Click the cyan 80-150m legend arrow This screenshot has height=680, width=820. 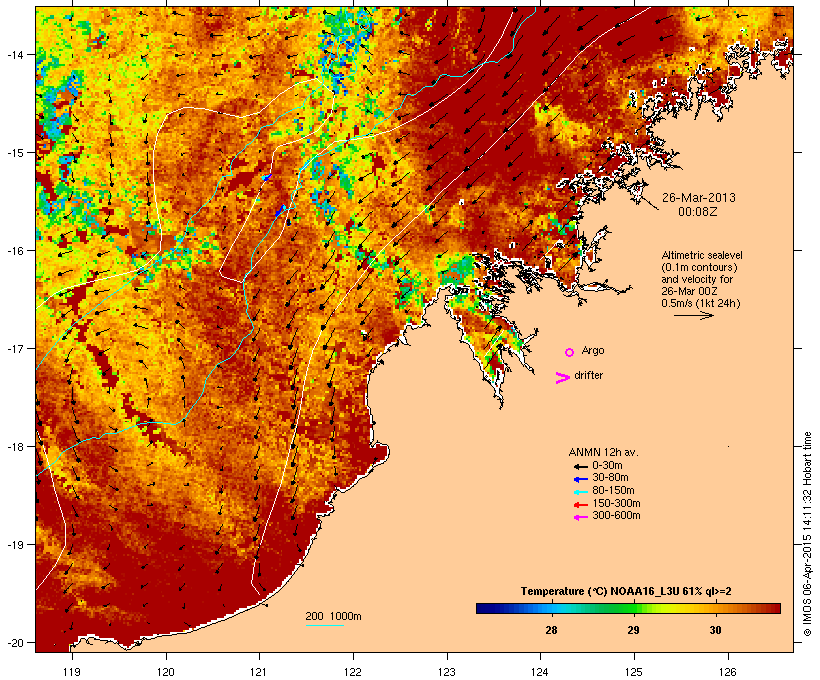(x=580, y=492)
